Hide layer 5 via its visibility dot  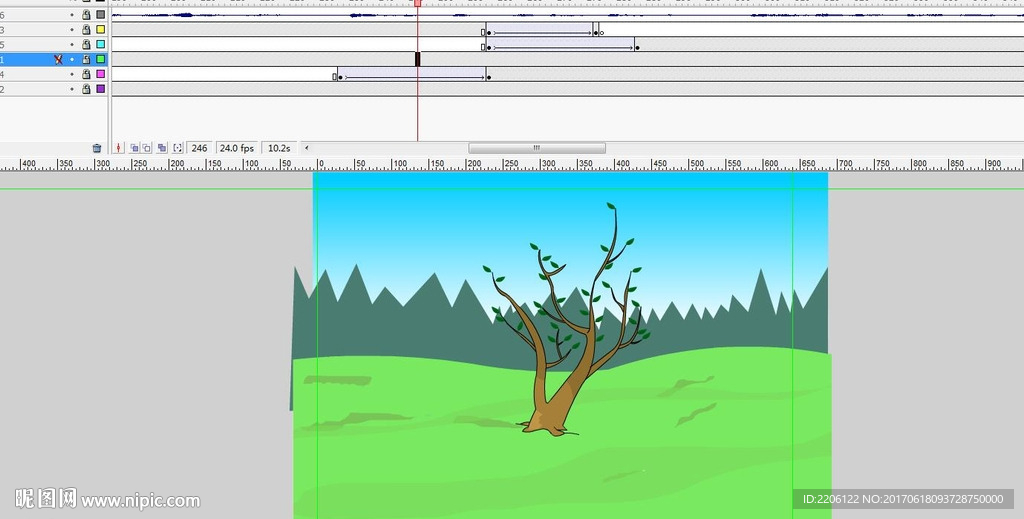click(x=72, y=44)
